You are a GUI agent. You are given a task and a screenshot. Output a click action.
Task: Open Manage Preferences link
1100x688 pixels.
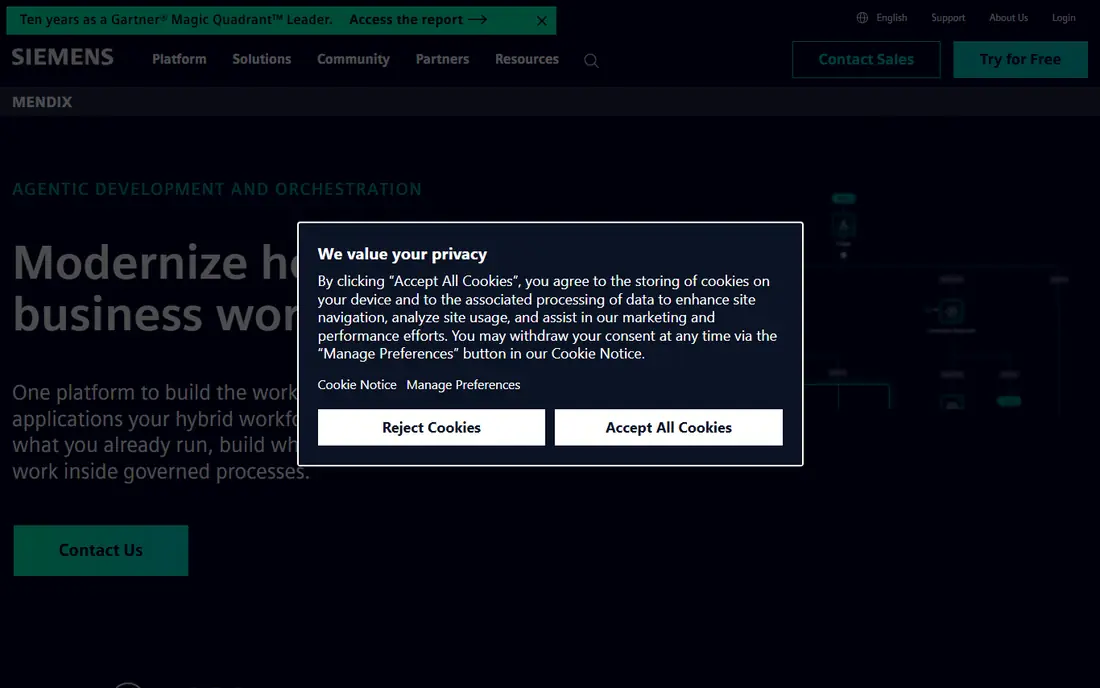[x=463, y=384]
